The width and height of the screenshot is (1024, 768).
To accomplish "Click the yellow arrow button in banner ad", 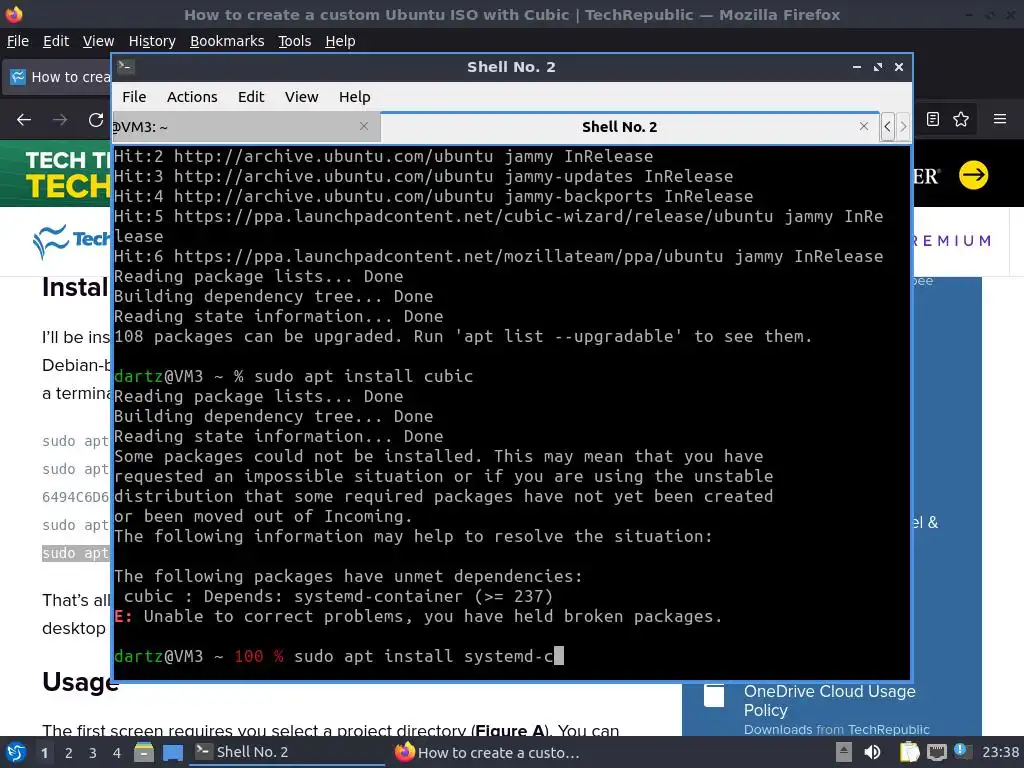I will click(x=973, y=174).
